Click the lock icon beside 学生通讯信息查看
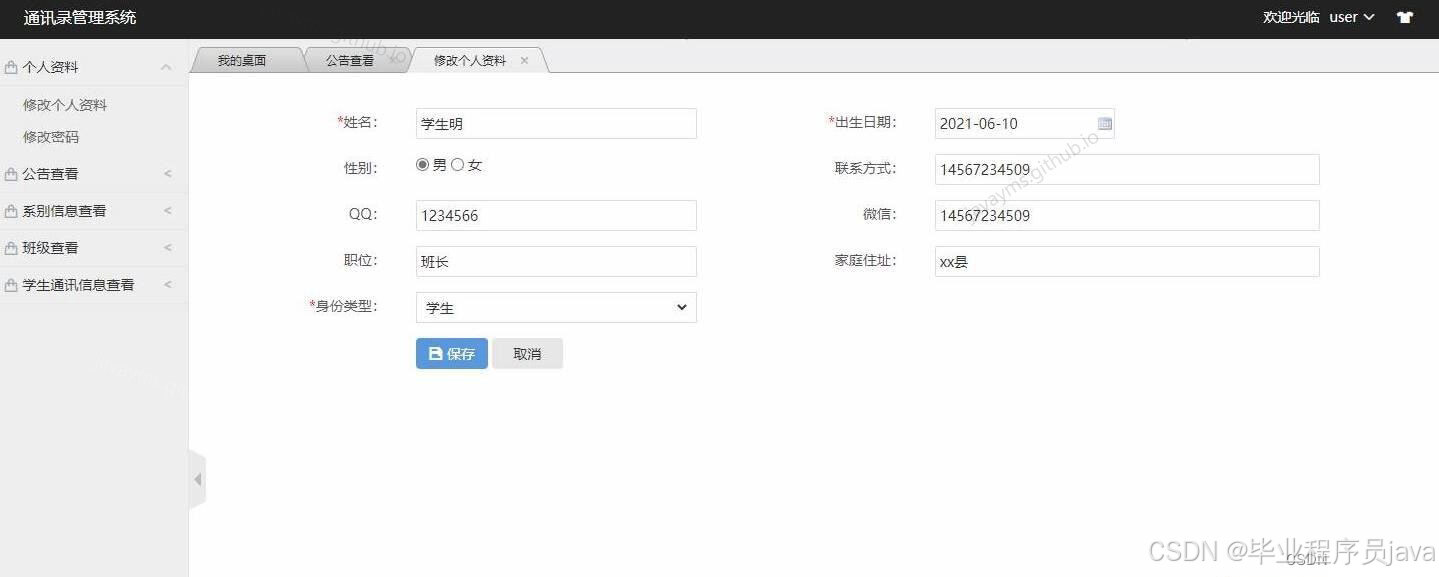The height and width of the screenshot is (577, 1439). point(11,285)
